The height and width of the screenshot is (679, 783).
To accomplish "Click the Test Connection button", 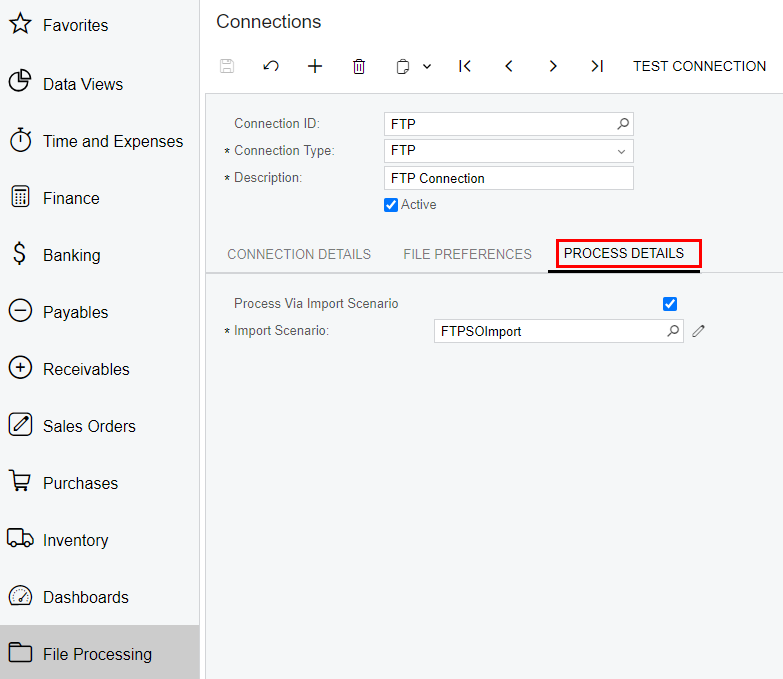I will (699, 66).
